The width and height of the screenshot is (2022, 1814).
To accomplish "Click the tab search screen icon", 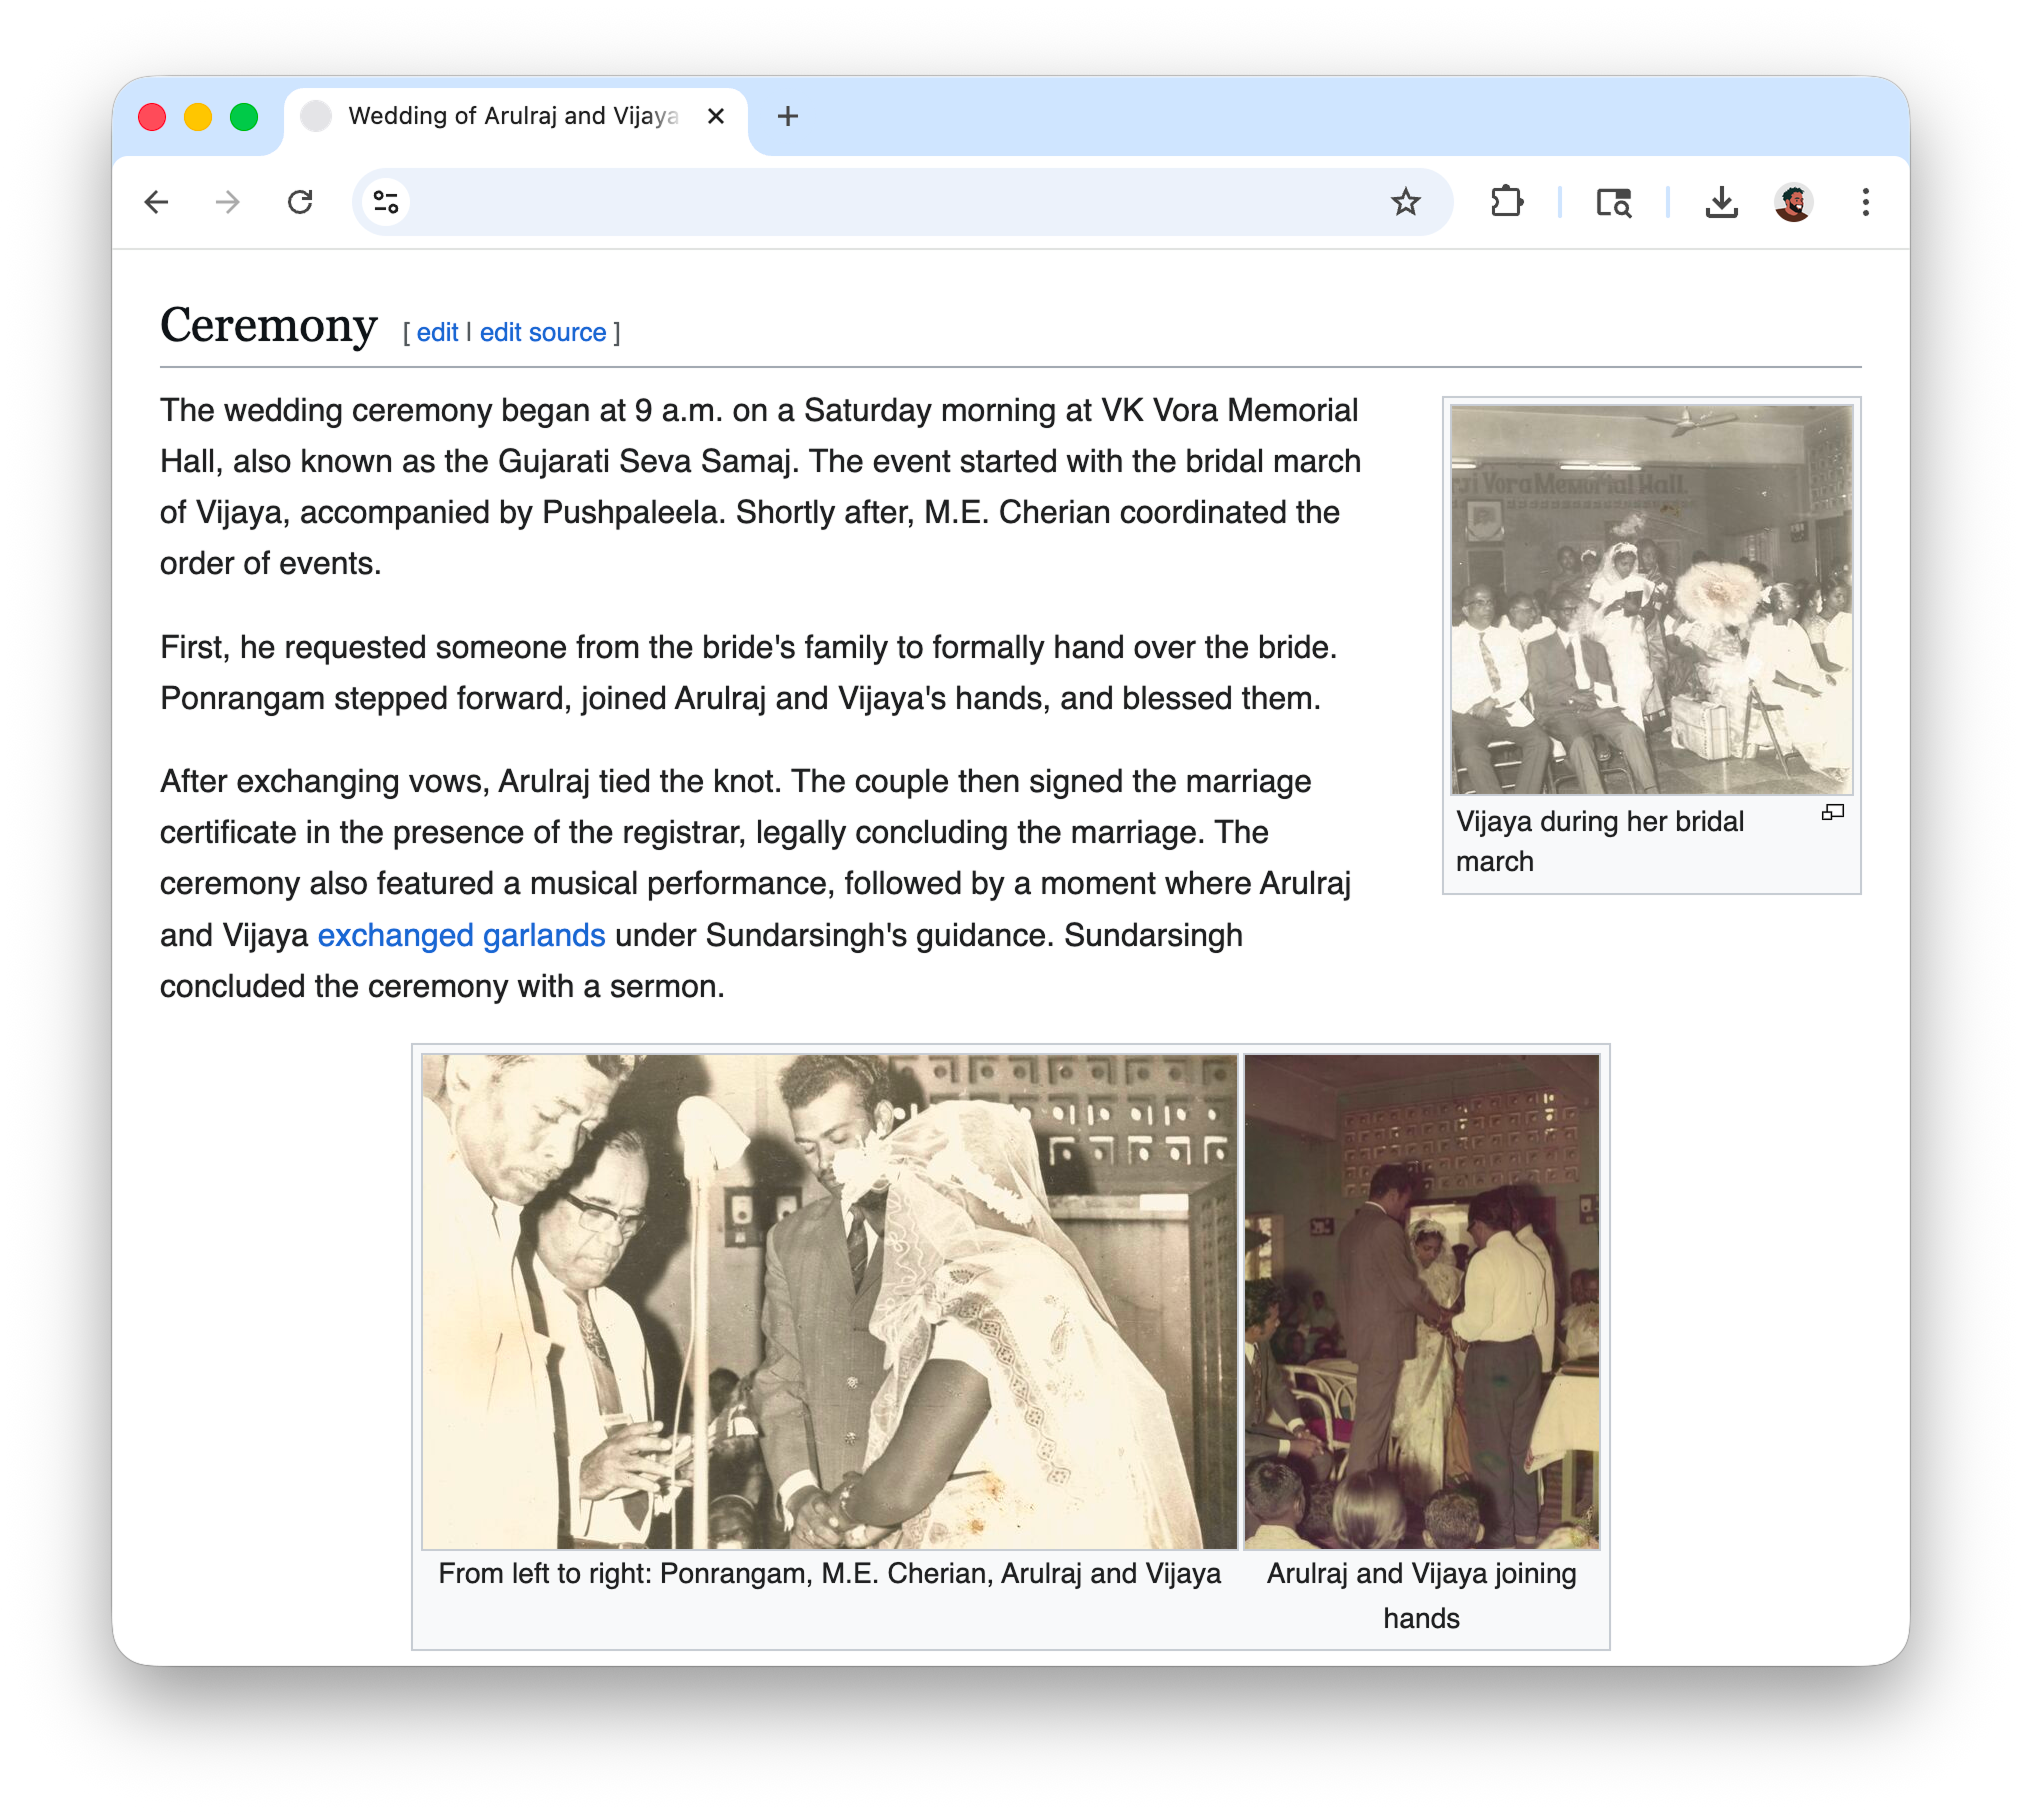I will click(x=1613, y=203).
